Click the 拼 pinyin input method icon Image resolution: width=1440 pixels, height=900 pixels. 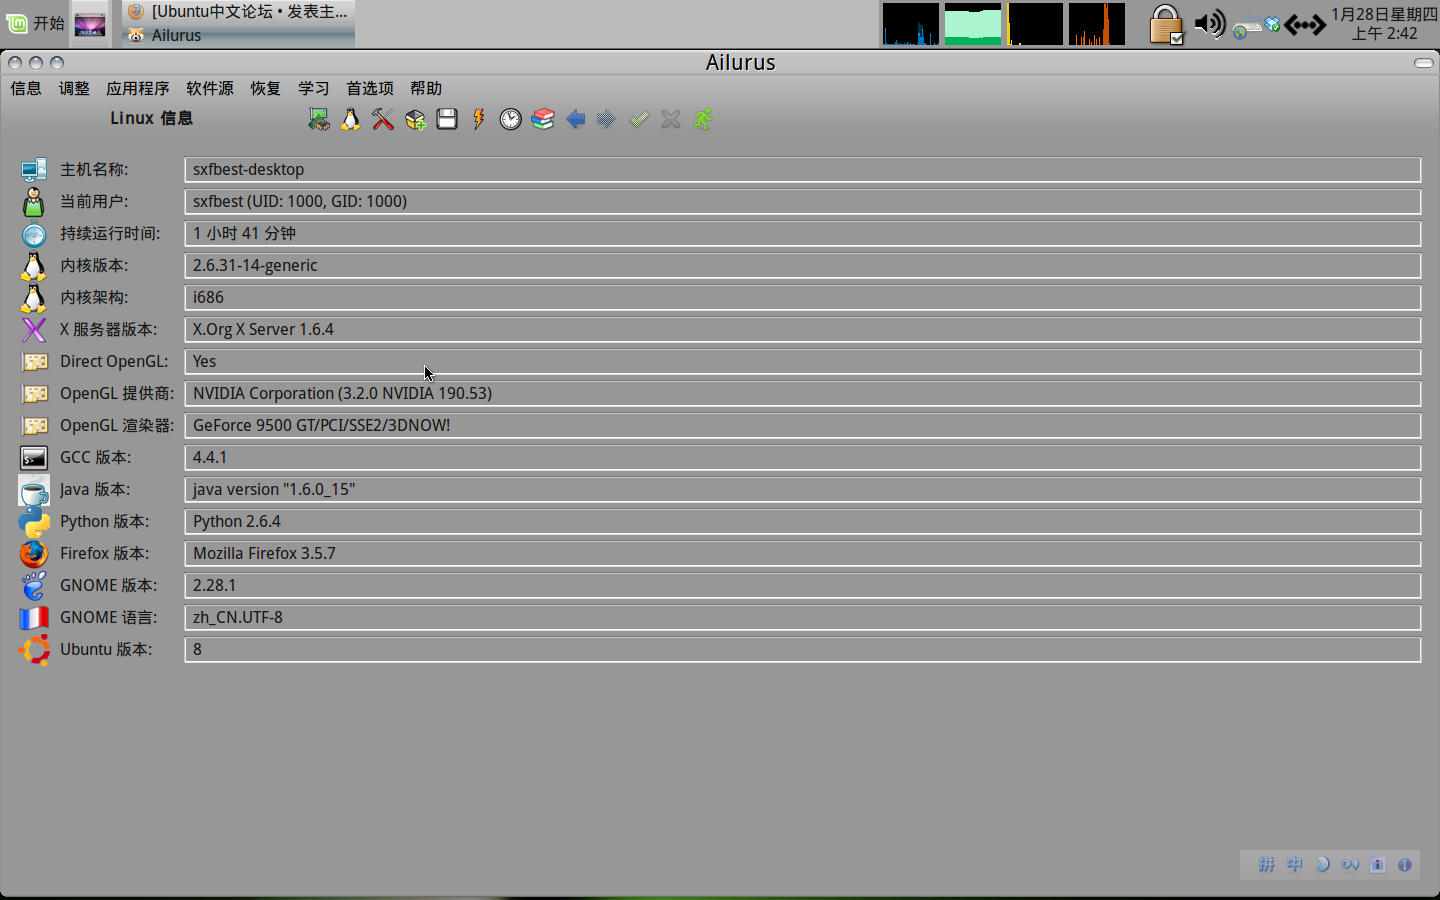[x=1266, y=865]
